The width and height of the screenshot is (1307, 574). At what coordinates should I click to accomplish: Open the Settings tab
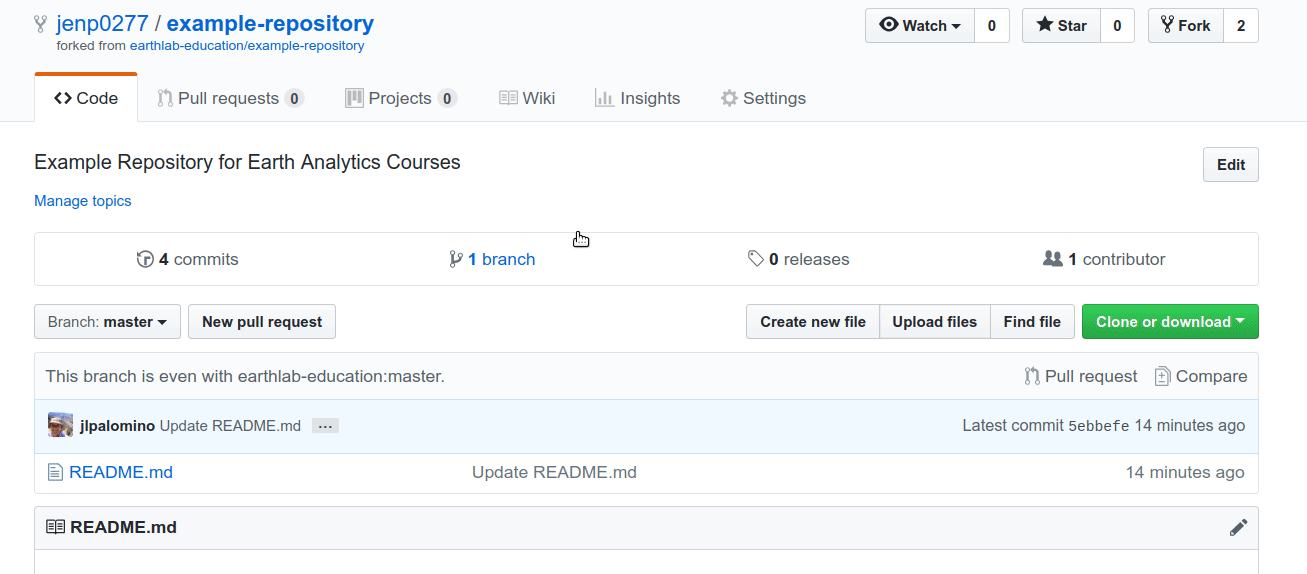763,98
